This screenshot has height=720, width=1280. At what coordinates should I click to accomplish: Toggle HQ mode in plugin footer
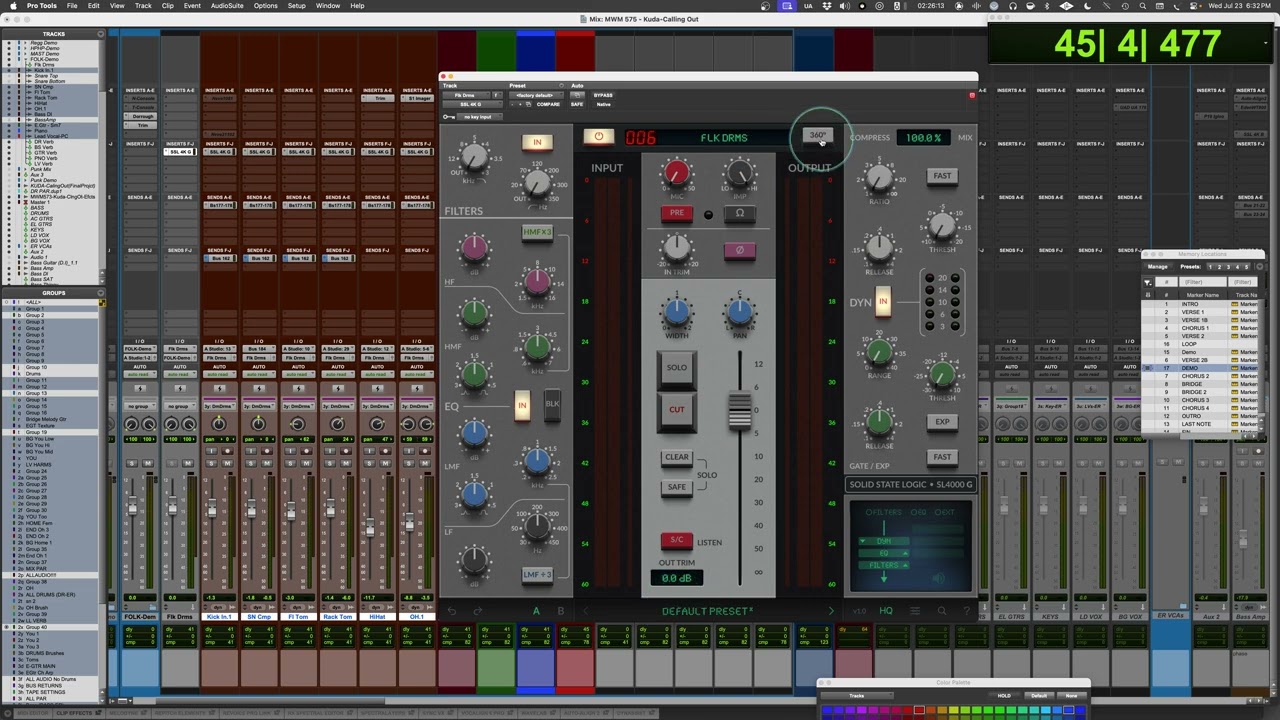[886, 611]
